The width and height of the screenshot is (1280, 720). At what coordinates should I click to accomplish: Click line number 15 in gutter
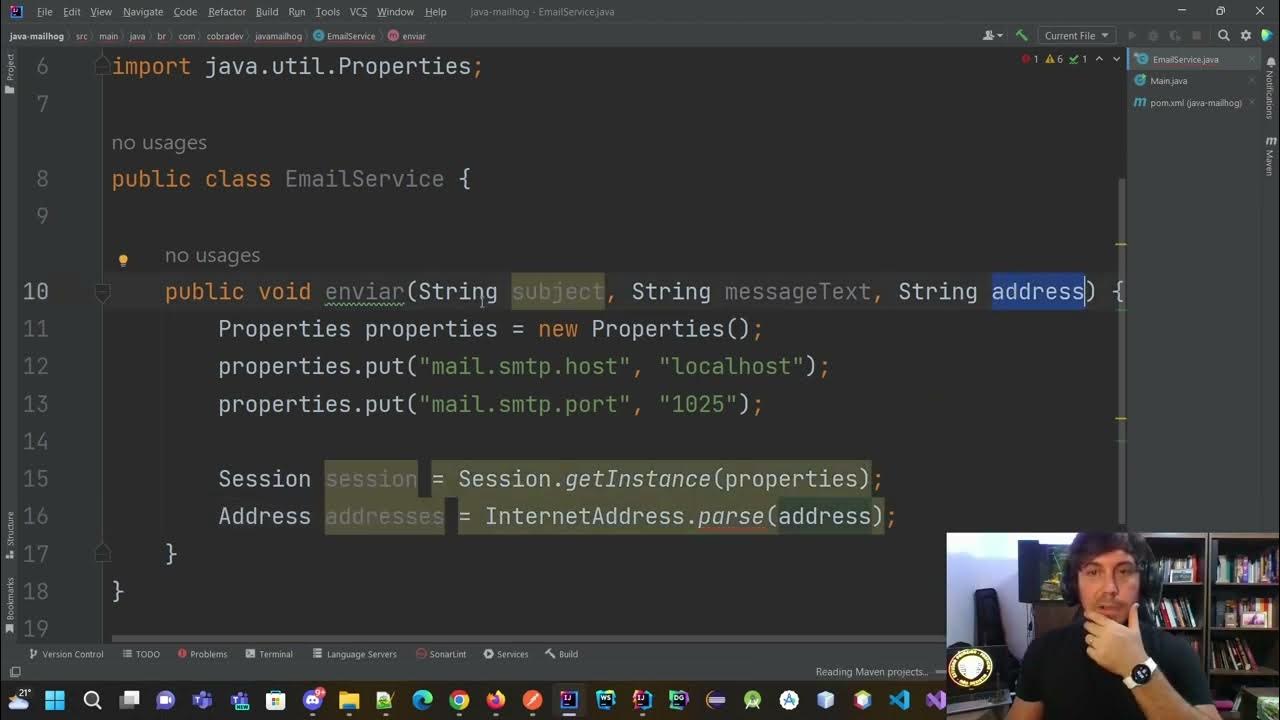point(35,479)
